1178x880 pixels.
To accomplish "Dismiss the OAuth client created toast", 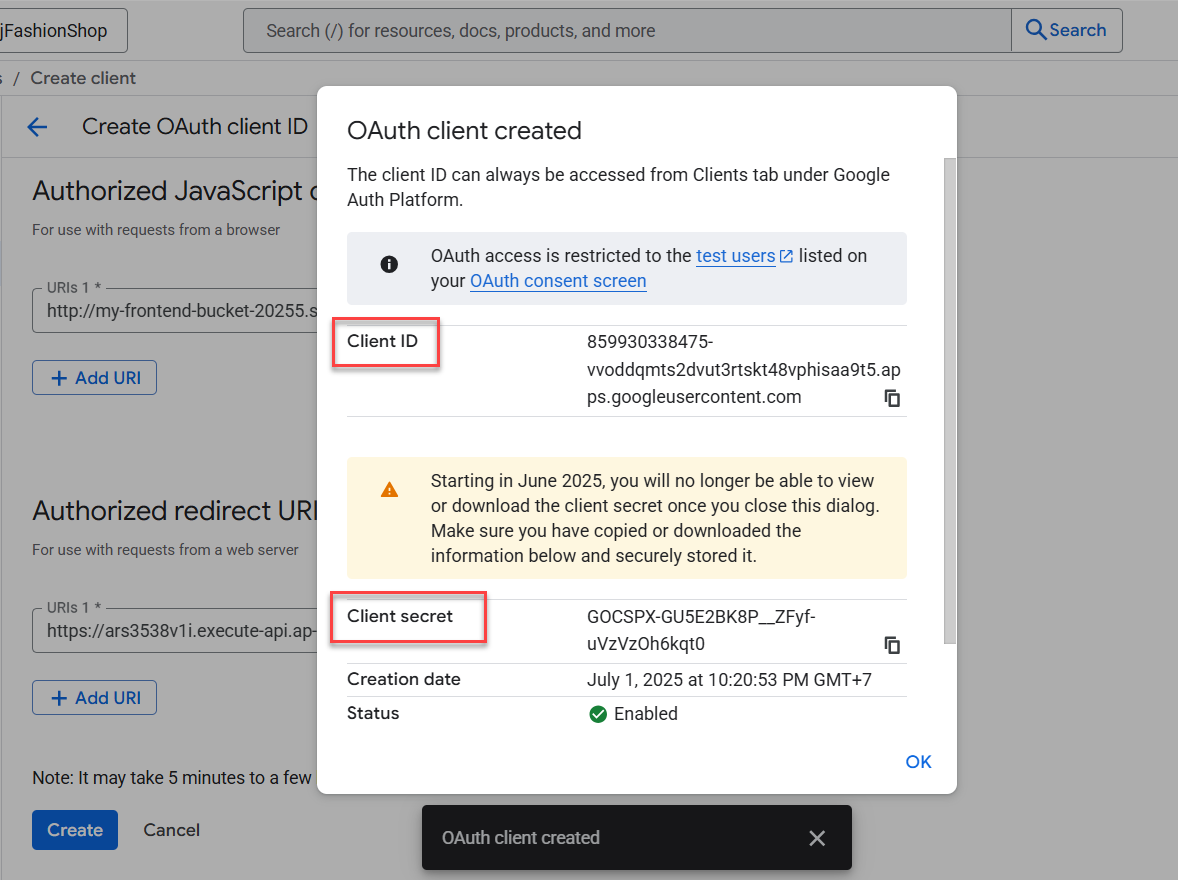I will point(817,838).
